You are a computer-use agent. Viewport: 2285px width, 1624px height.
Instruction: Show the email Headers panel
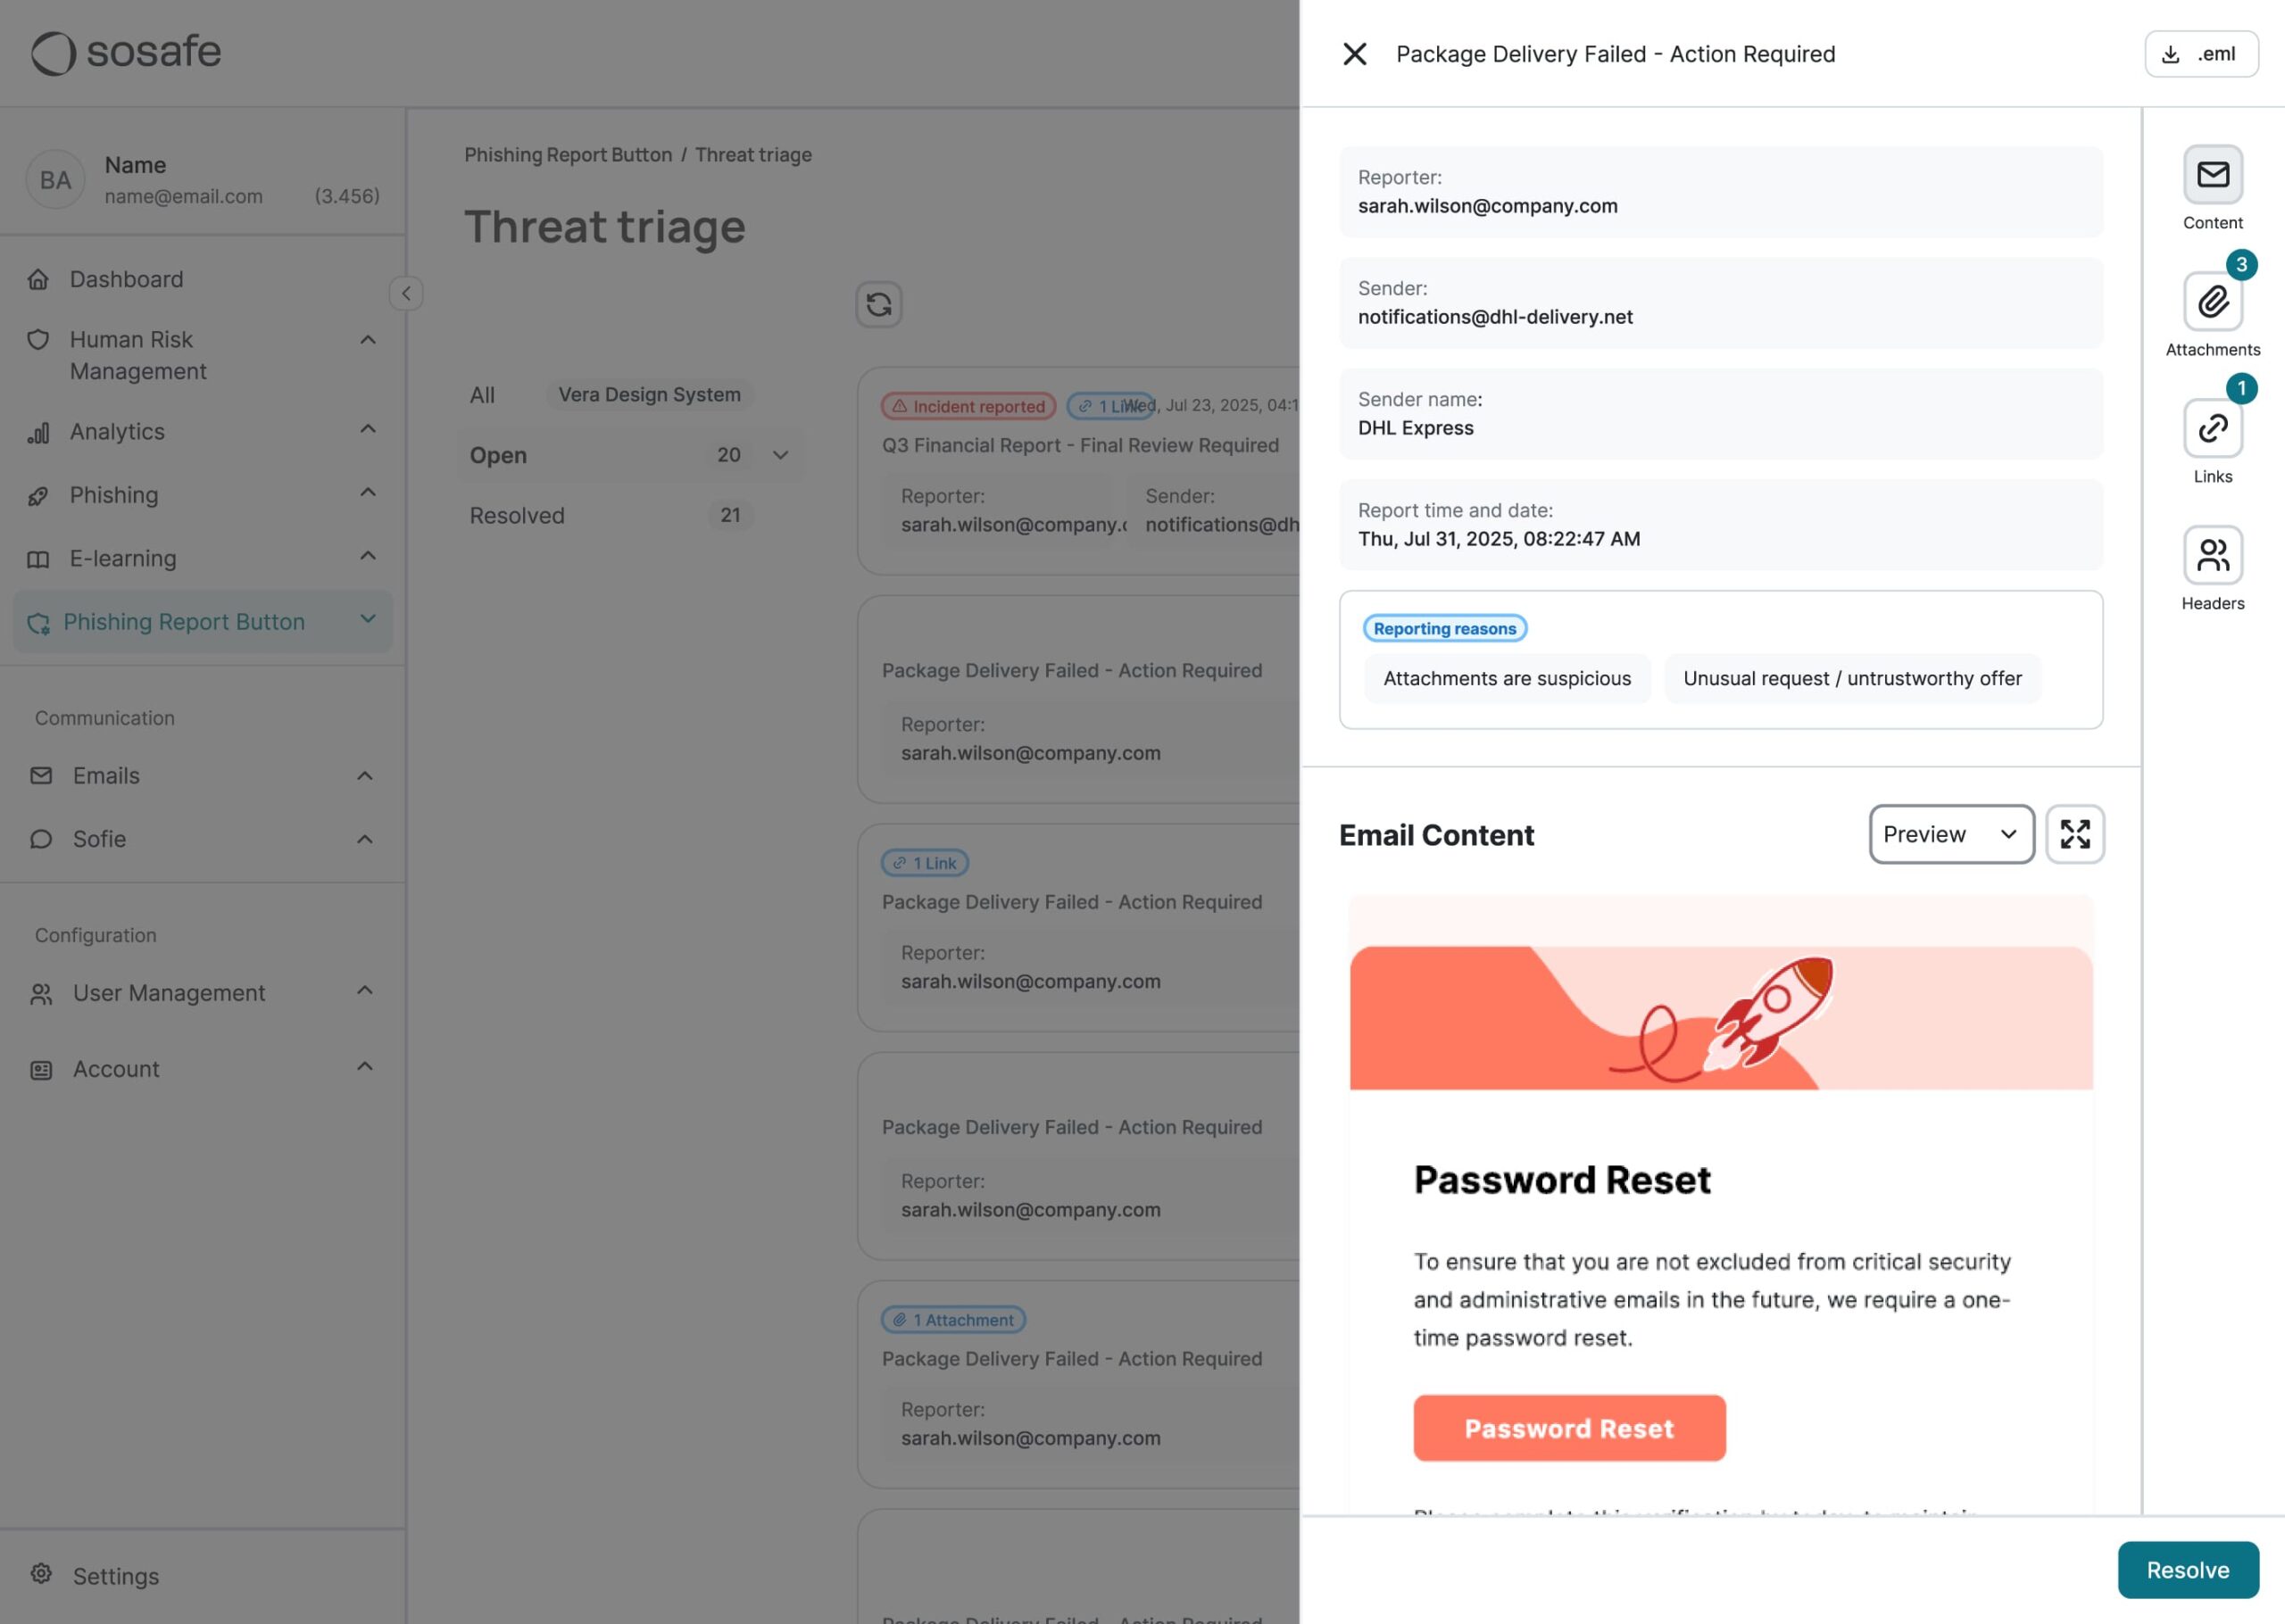click(2212, 555)
